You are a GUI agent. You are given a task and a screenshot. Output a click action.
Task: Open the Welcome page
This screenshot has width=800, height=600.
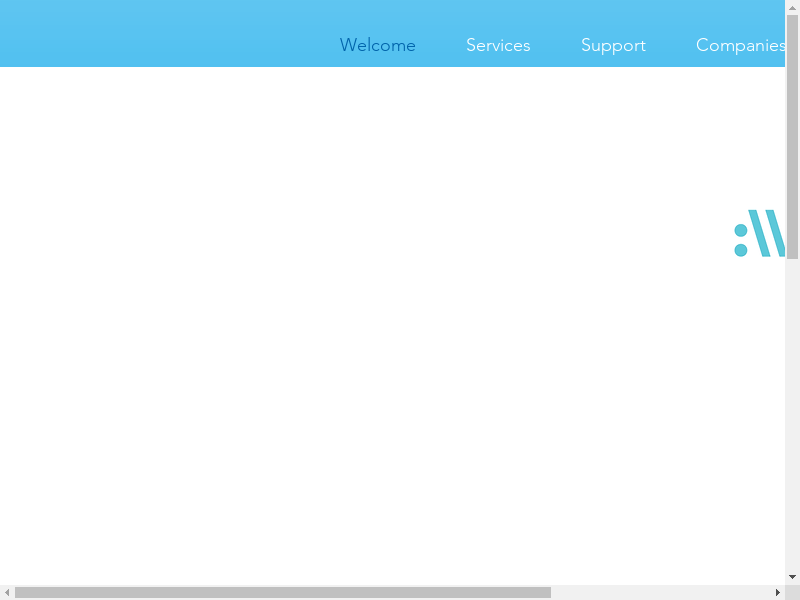pos(377,45)
